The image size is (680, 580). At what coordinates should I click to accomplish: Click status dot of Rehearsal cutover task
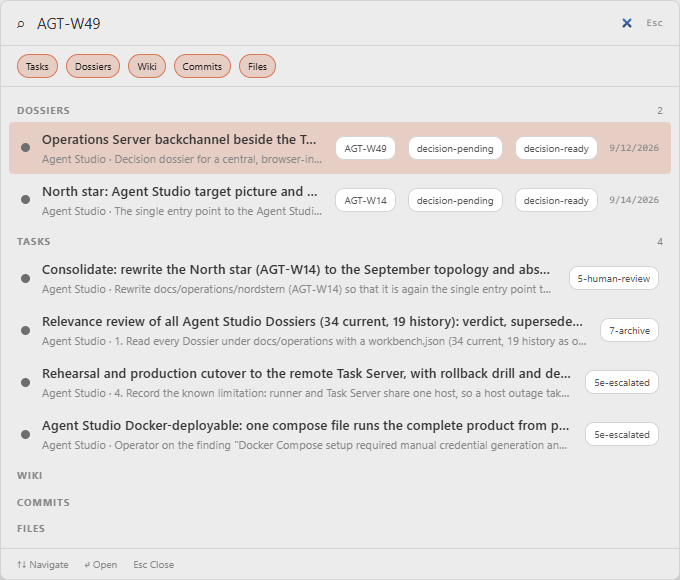26,382
